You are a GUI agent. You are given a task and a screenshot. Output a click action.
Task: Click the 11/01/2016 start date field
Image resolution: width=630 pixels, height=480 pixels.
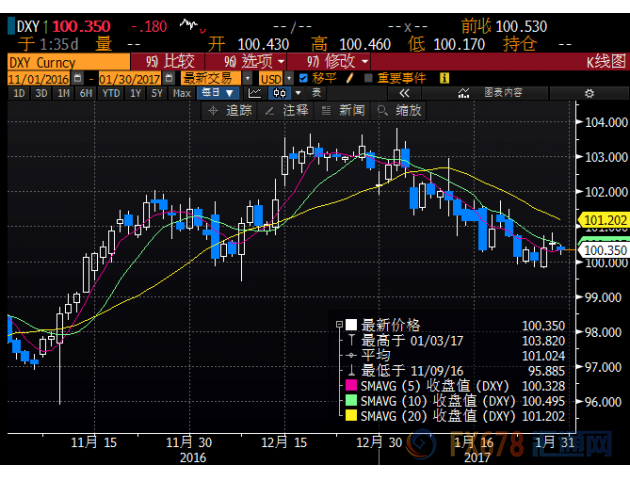click(40, 78)
